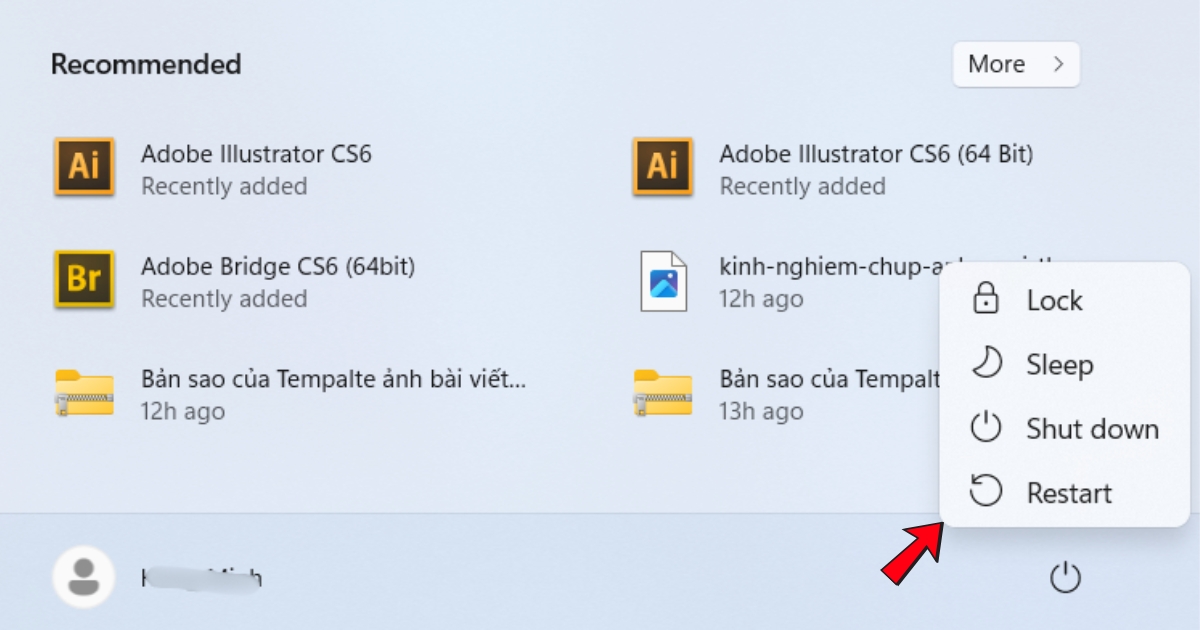Click the More button

(x=1016, y=63)
